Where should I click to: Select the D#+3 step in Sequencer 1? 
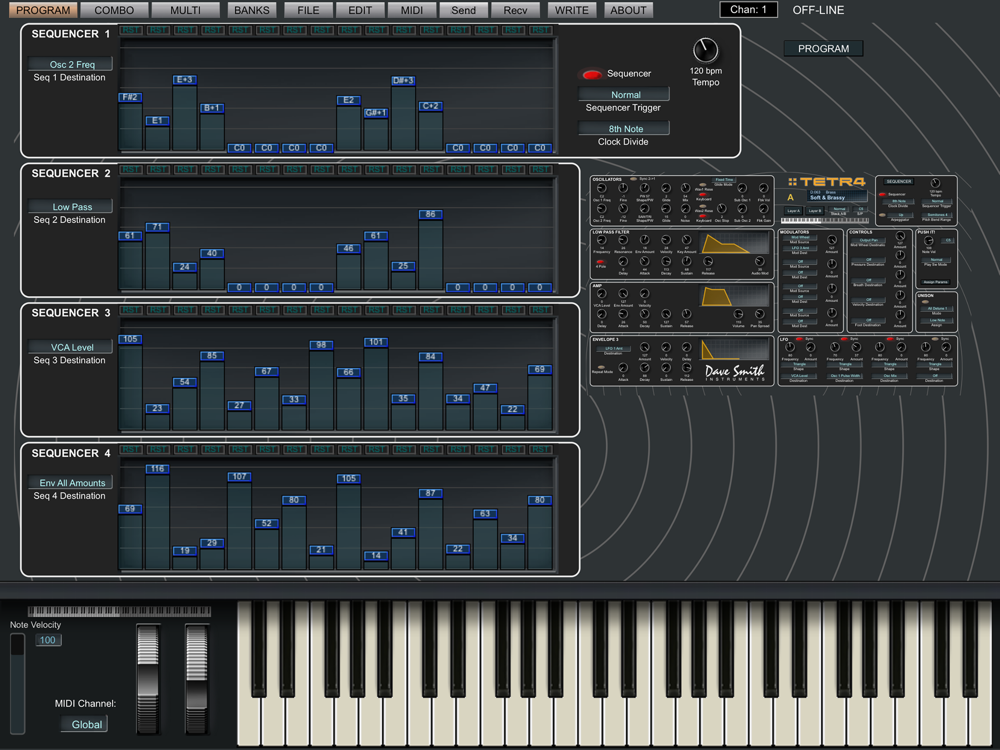point(403,81)
